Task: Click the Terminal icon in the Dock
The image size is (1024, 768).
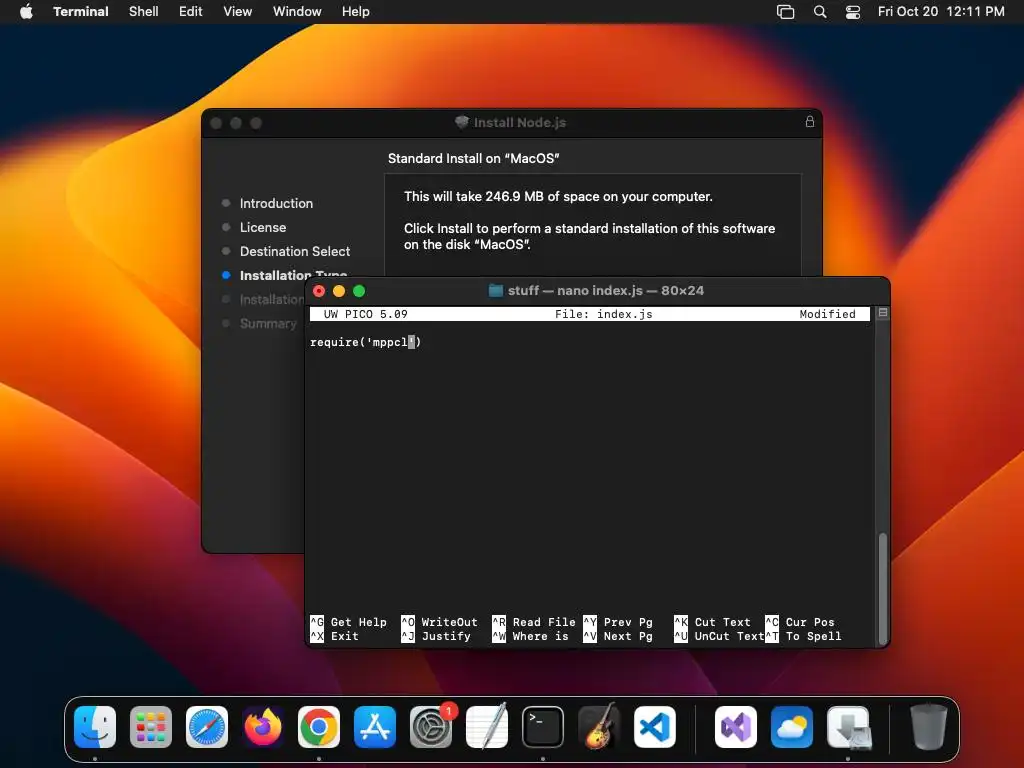Action: point(543,727)
